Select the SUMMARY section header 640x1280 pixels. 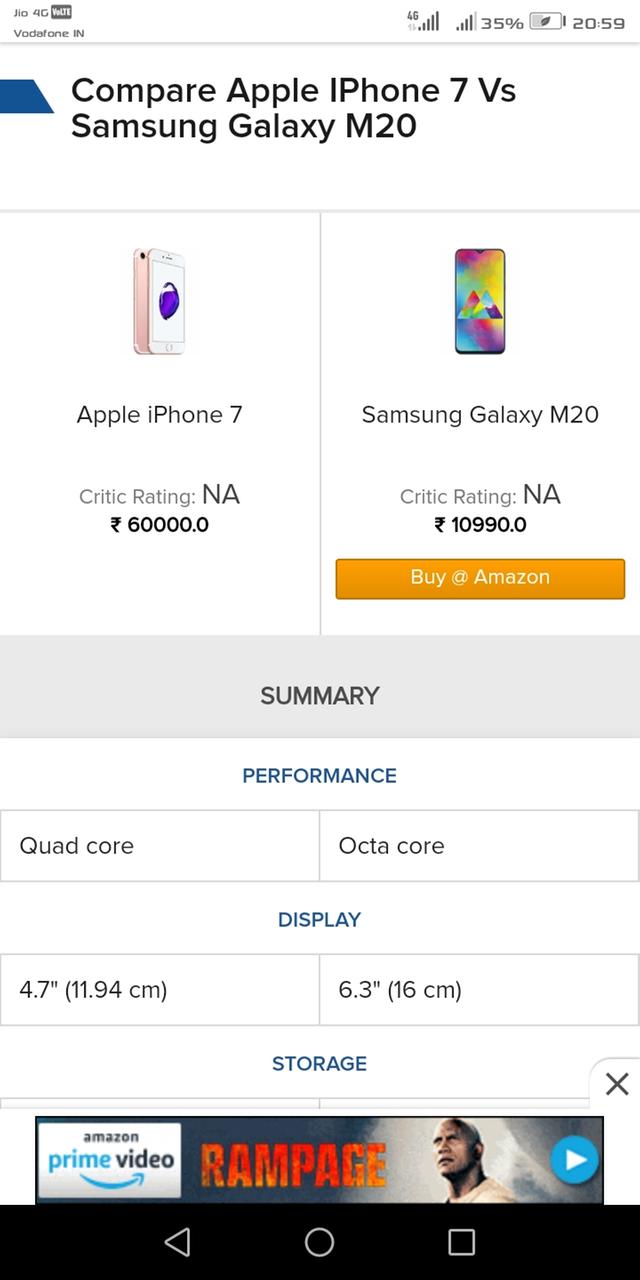(x=320, y=696)
